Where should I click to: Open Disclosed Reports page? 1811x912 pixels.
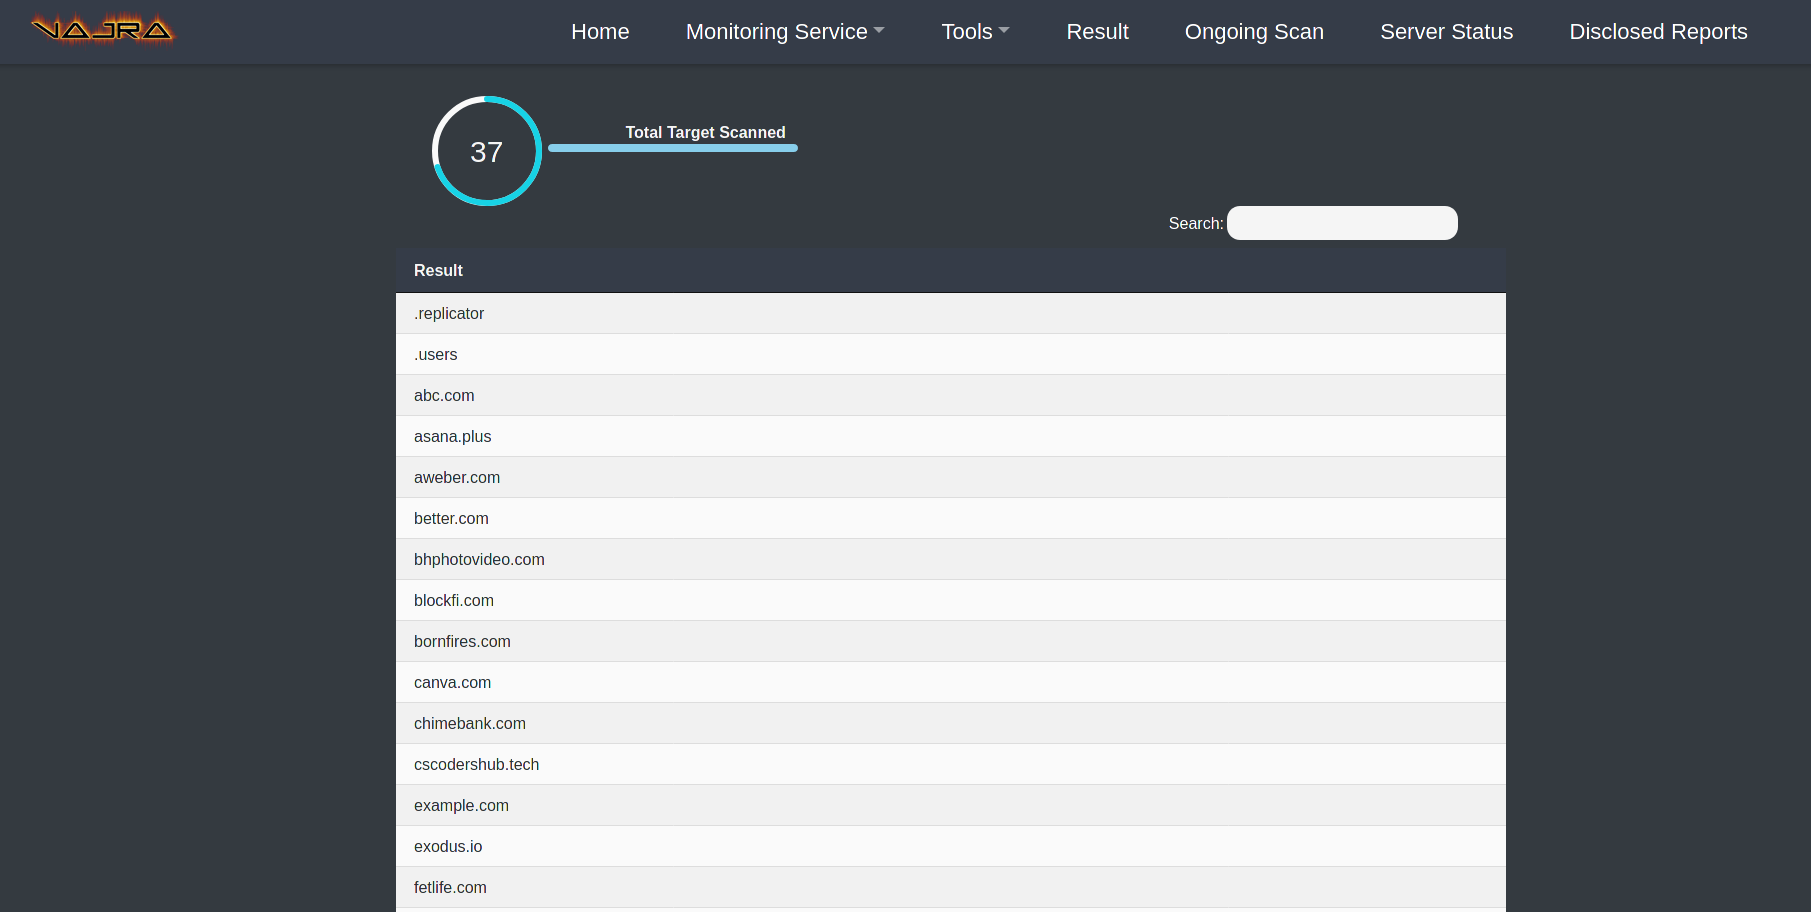1658,32
